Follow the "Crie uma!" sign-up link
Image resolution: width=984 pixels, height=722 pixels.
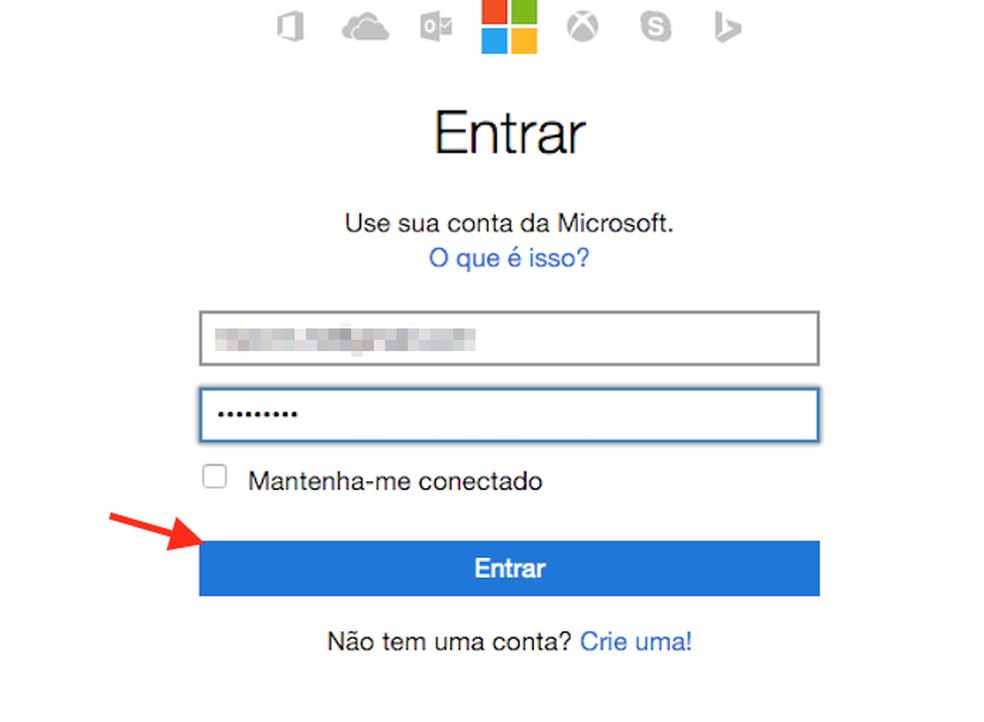point(636,641)
